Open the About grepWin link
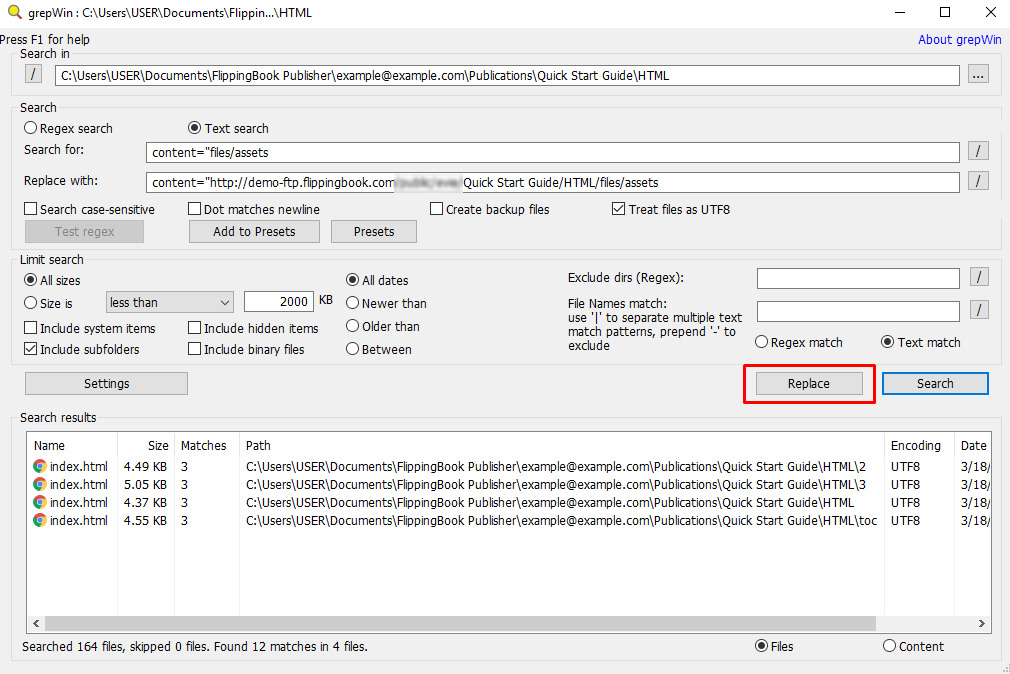1010x674 pixels. (960, 39)
